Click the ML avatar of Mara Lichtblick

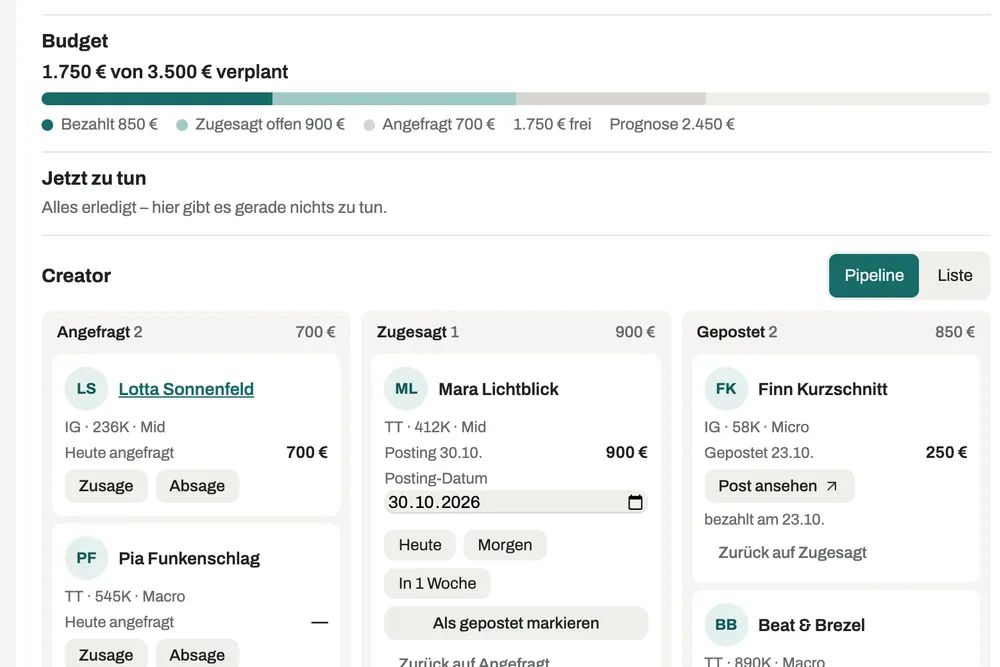pos(406,388)
